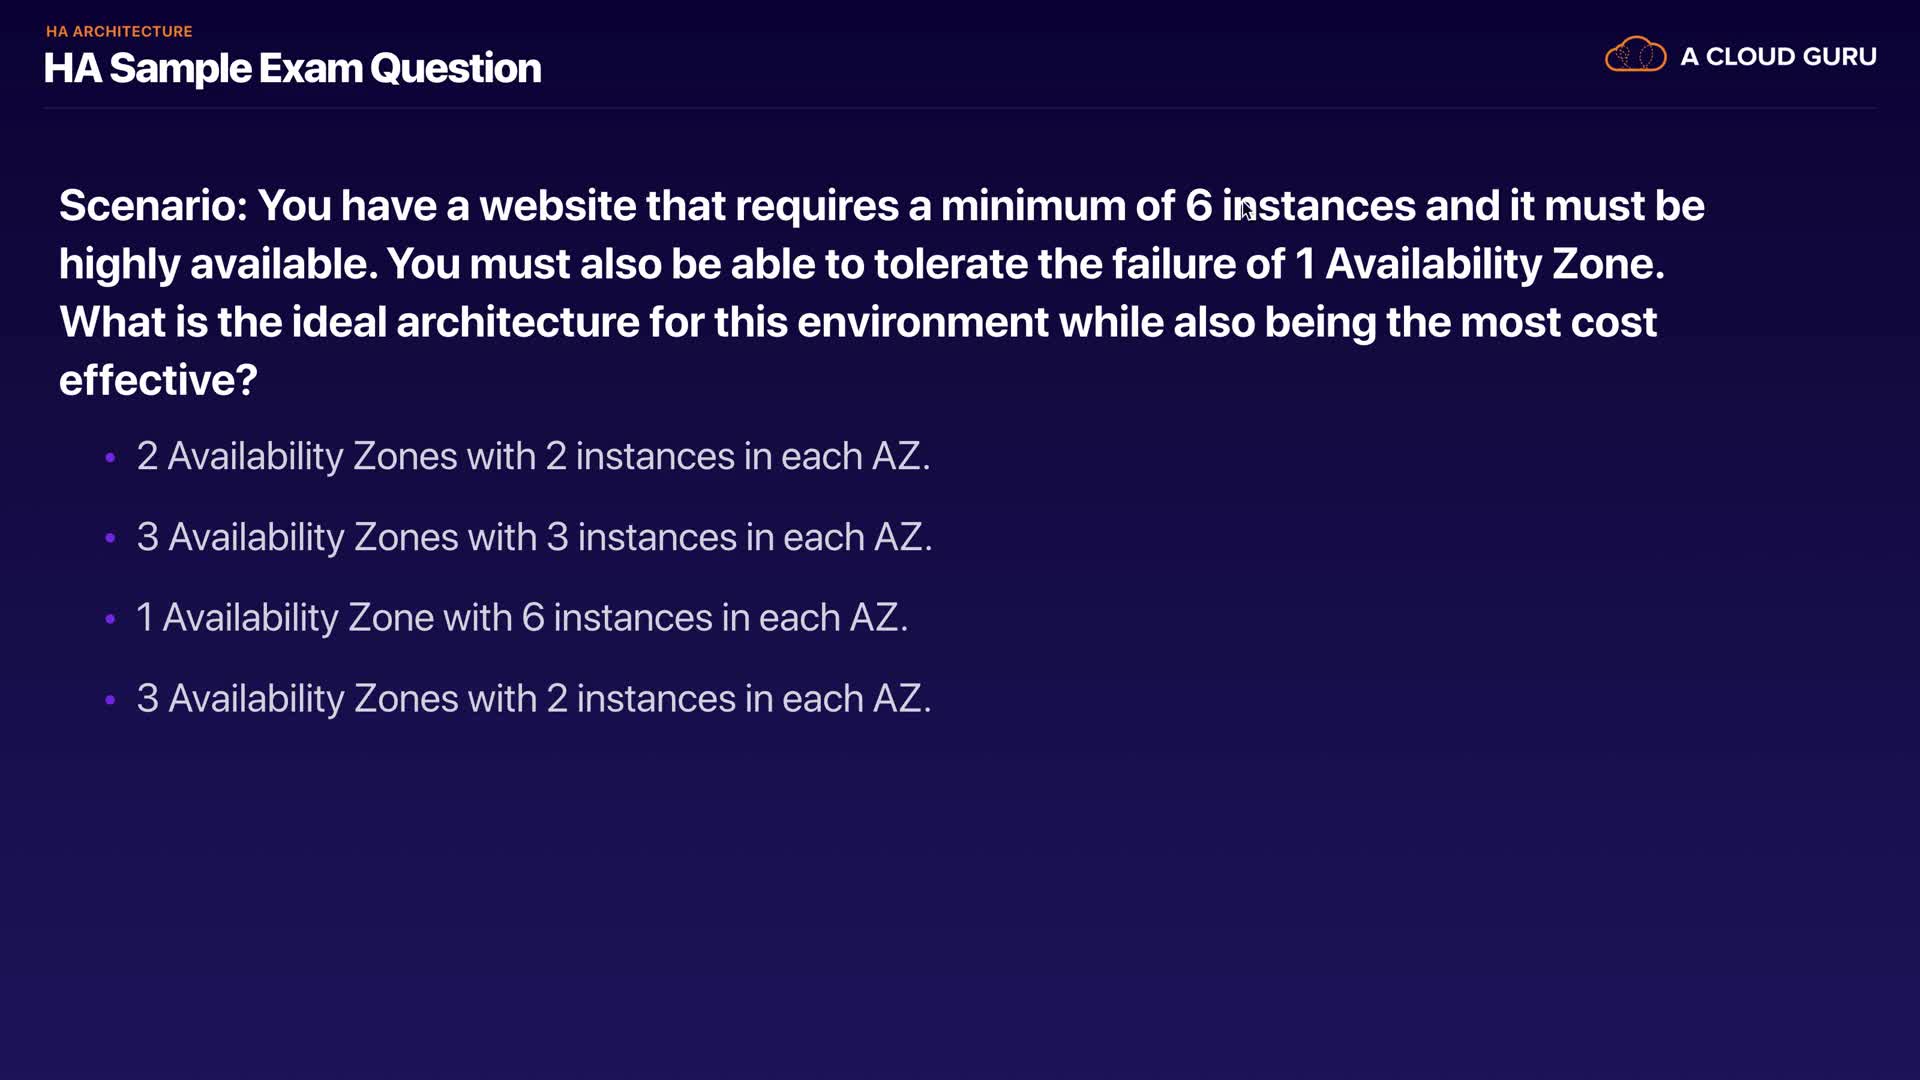This screenshot has width=1920, height=1080.
Task: Click bullet dot beside "3 Availability Zones with 3 instances"
Action: (110, 538)
